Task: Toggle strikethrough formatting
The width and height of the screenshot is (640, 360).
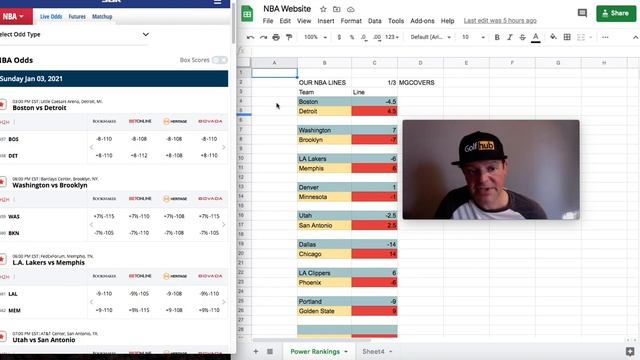Action: [522, 37]
